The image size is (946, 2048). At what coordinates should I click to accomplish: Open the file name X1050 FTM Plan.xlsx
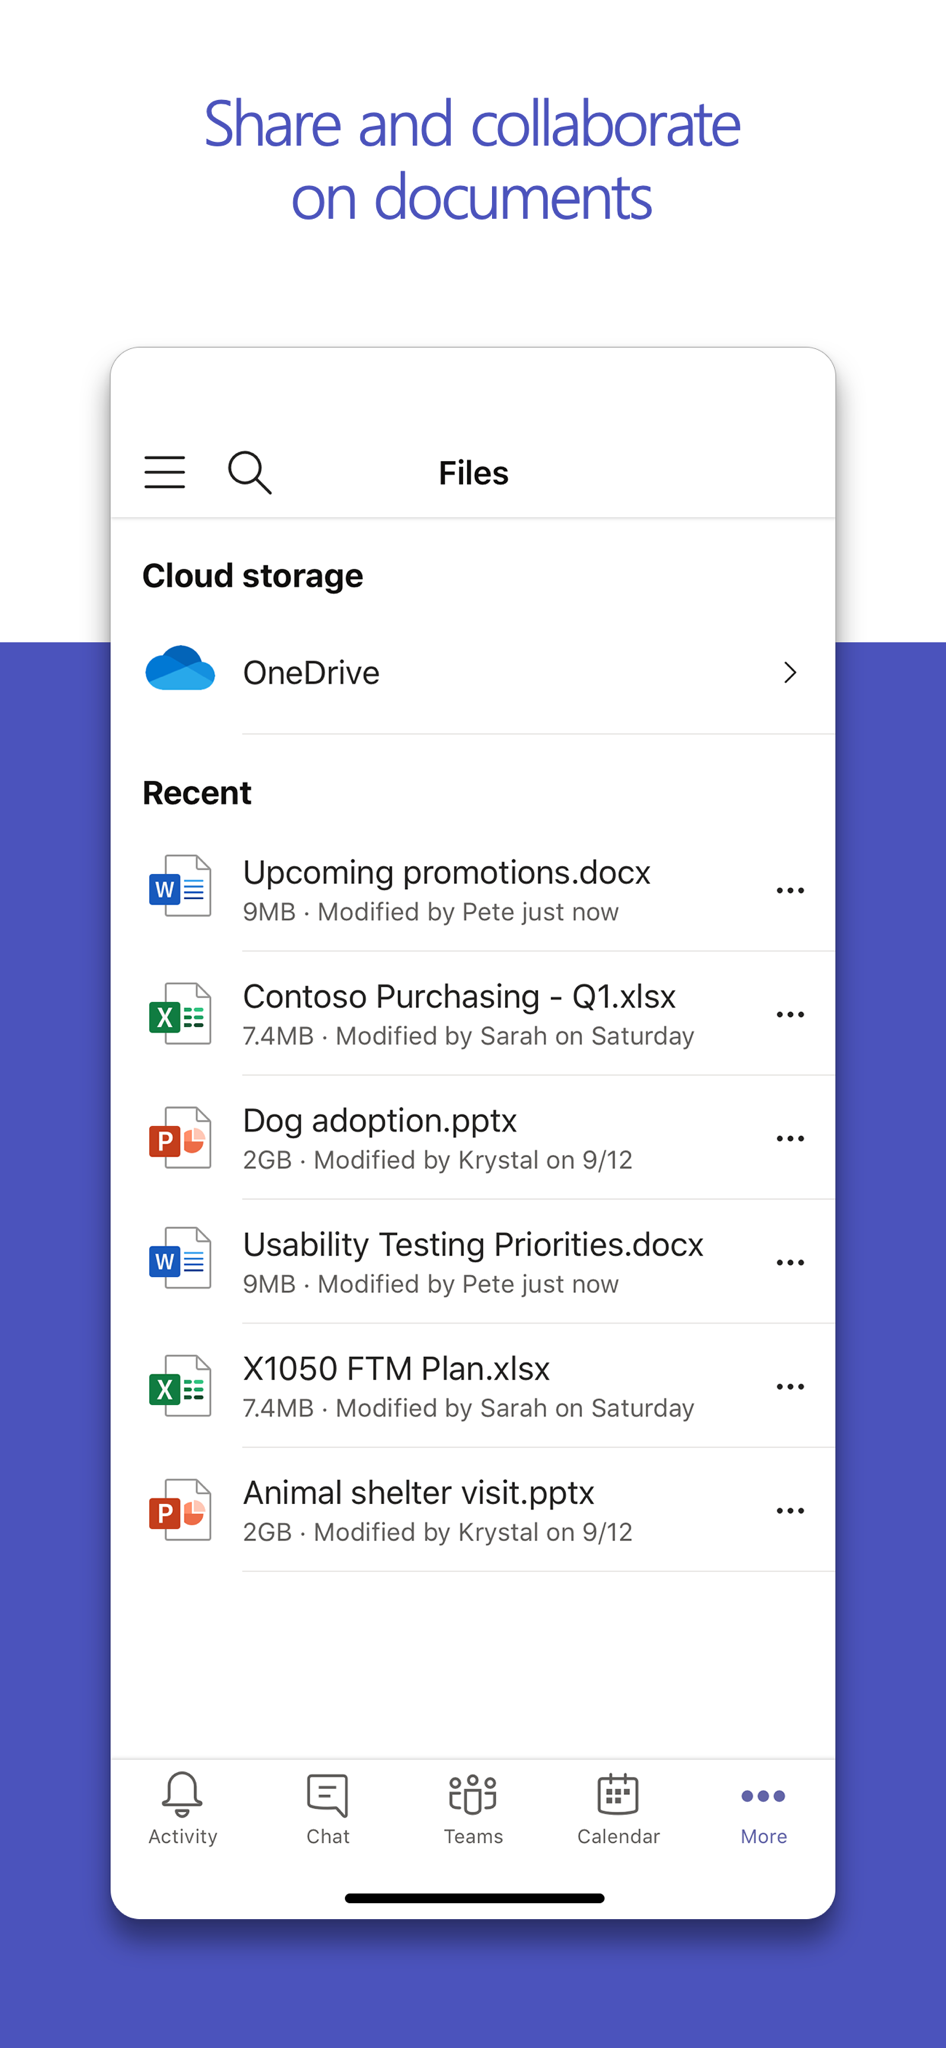(397, 1369)
